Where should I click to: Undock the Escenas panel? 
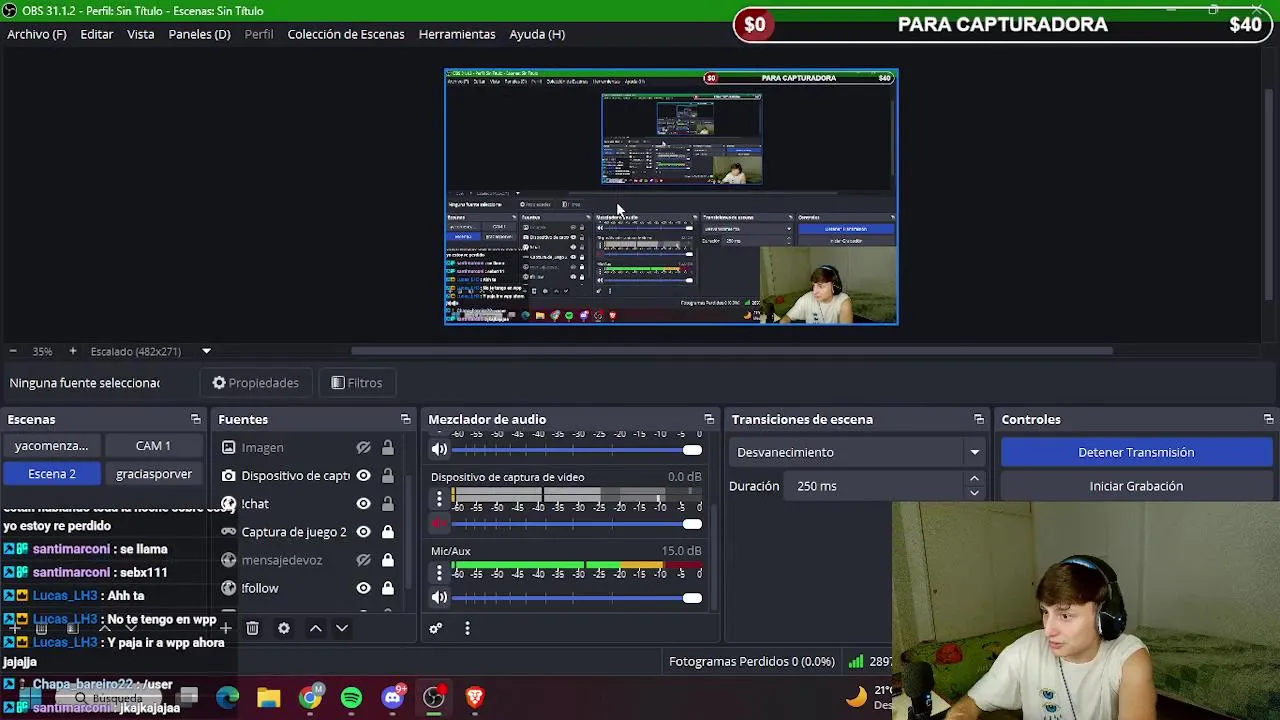point(196,419)
